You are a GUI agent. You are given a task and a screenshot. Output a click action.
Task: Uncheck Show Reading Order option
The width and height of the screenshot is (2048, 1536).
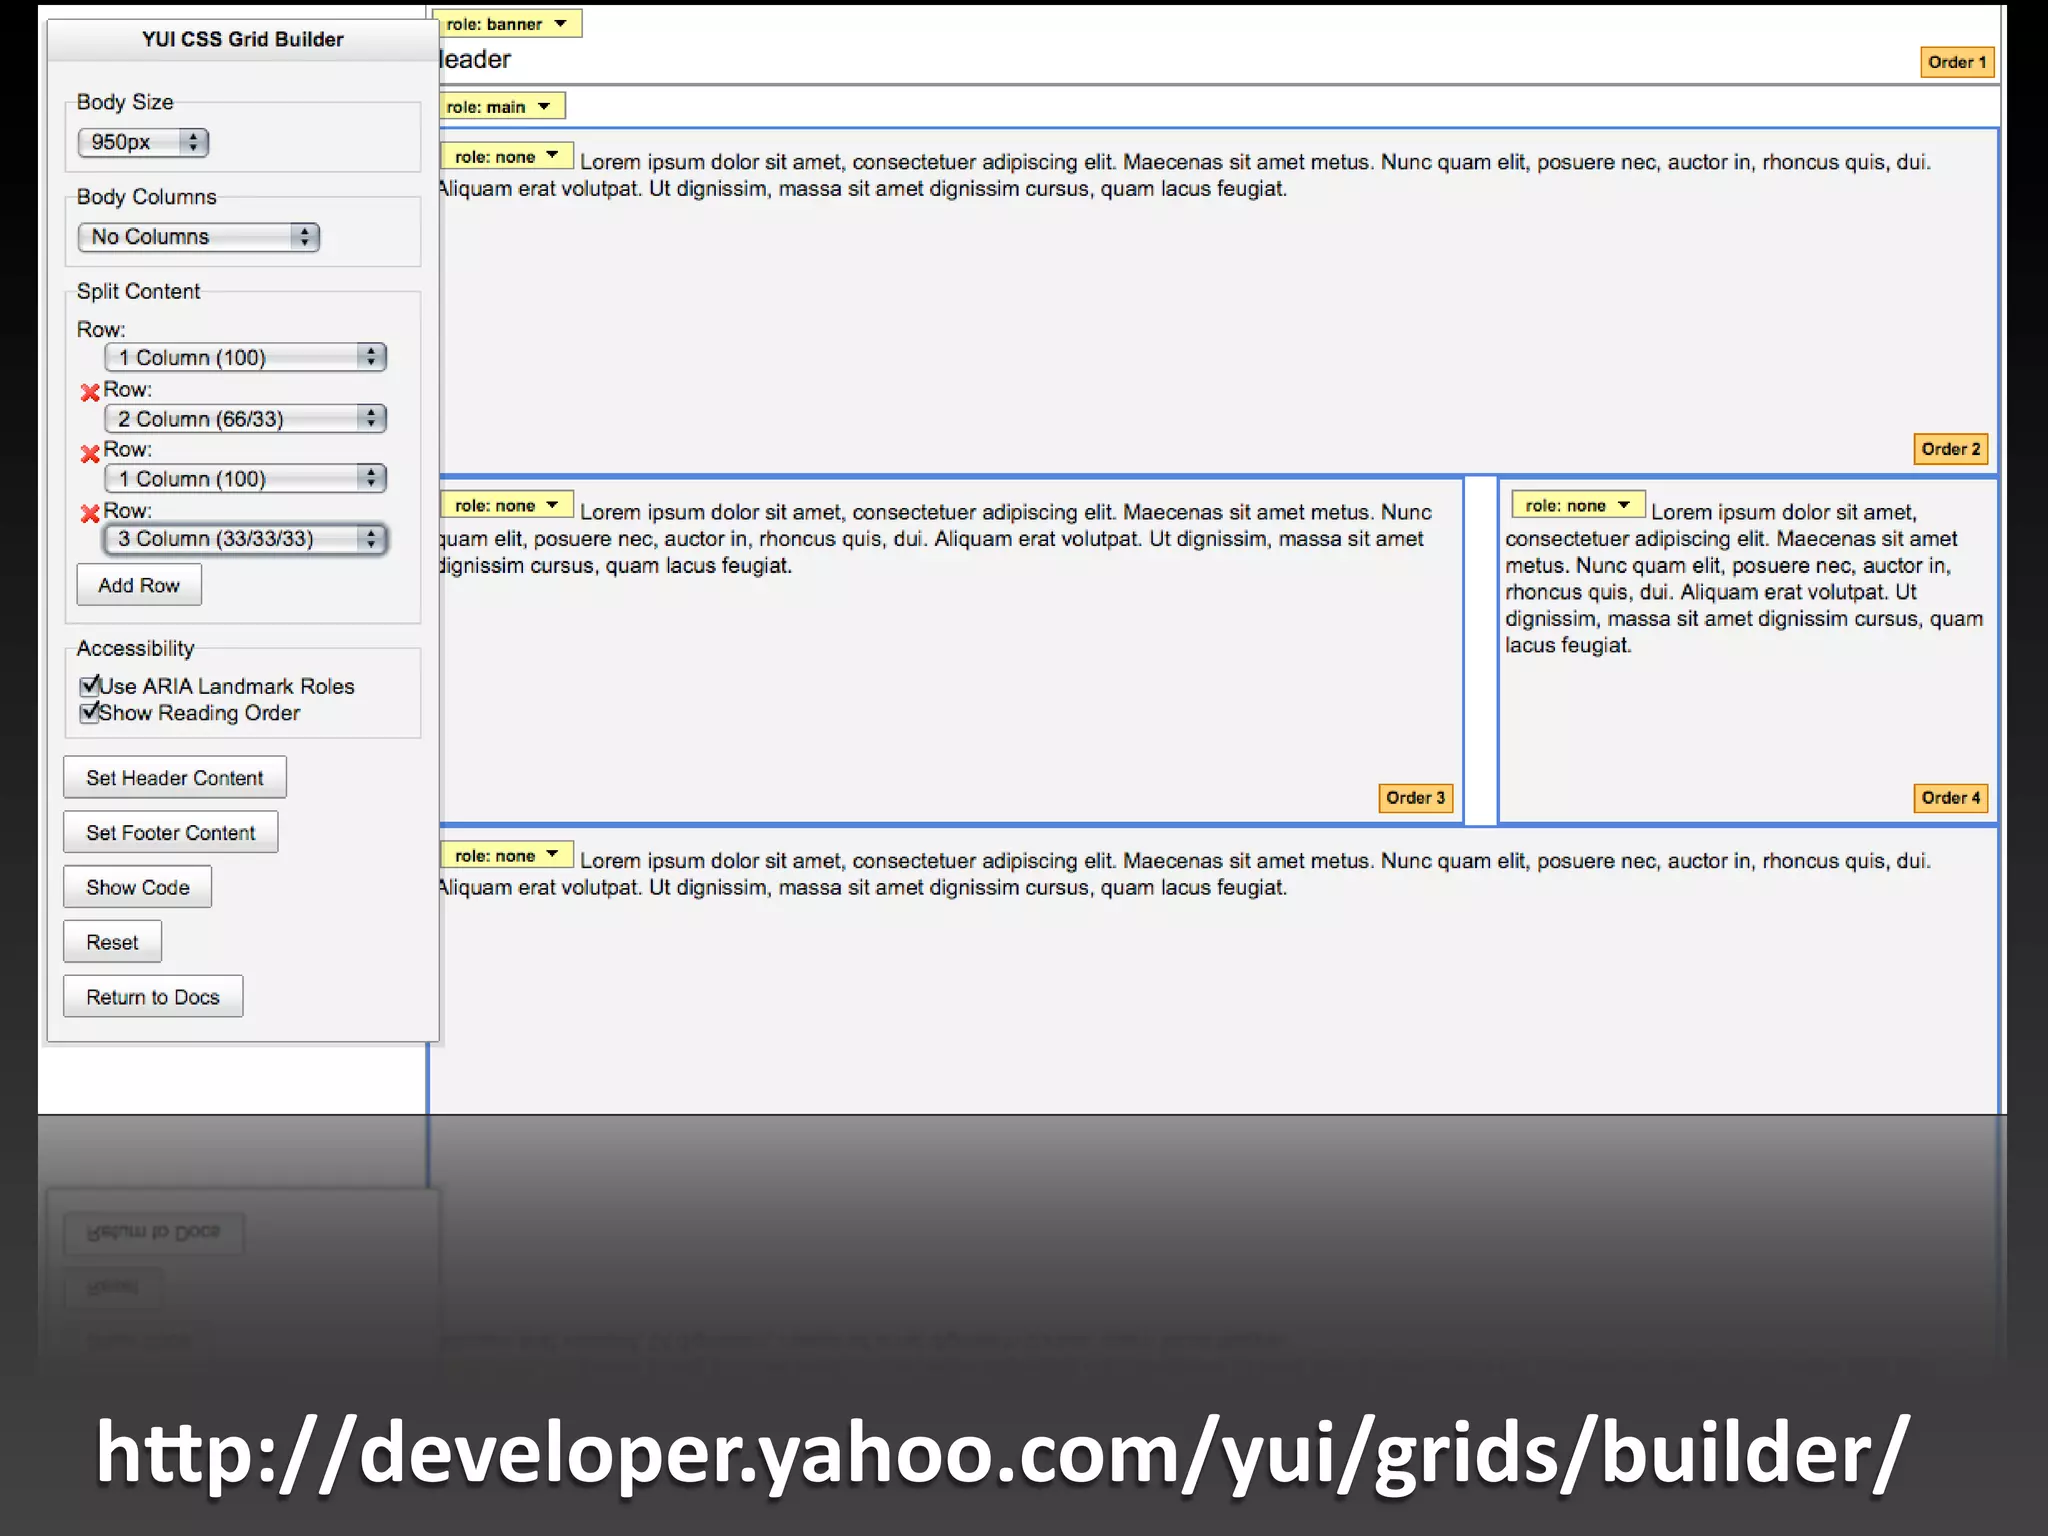pyautogui.click(x=89, y=712)
